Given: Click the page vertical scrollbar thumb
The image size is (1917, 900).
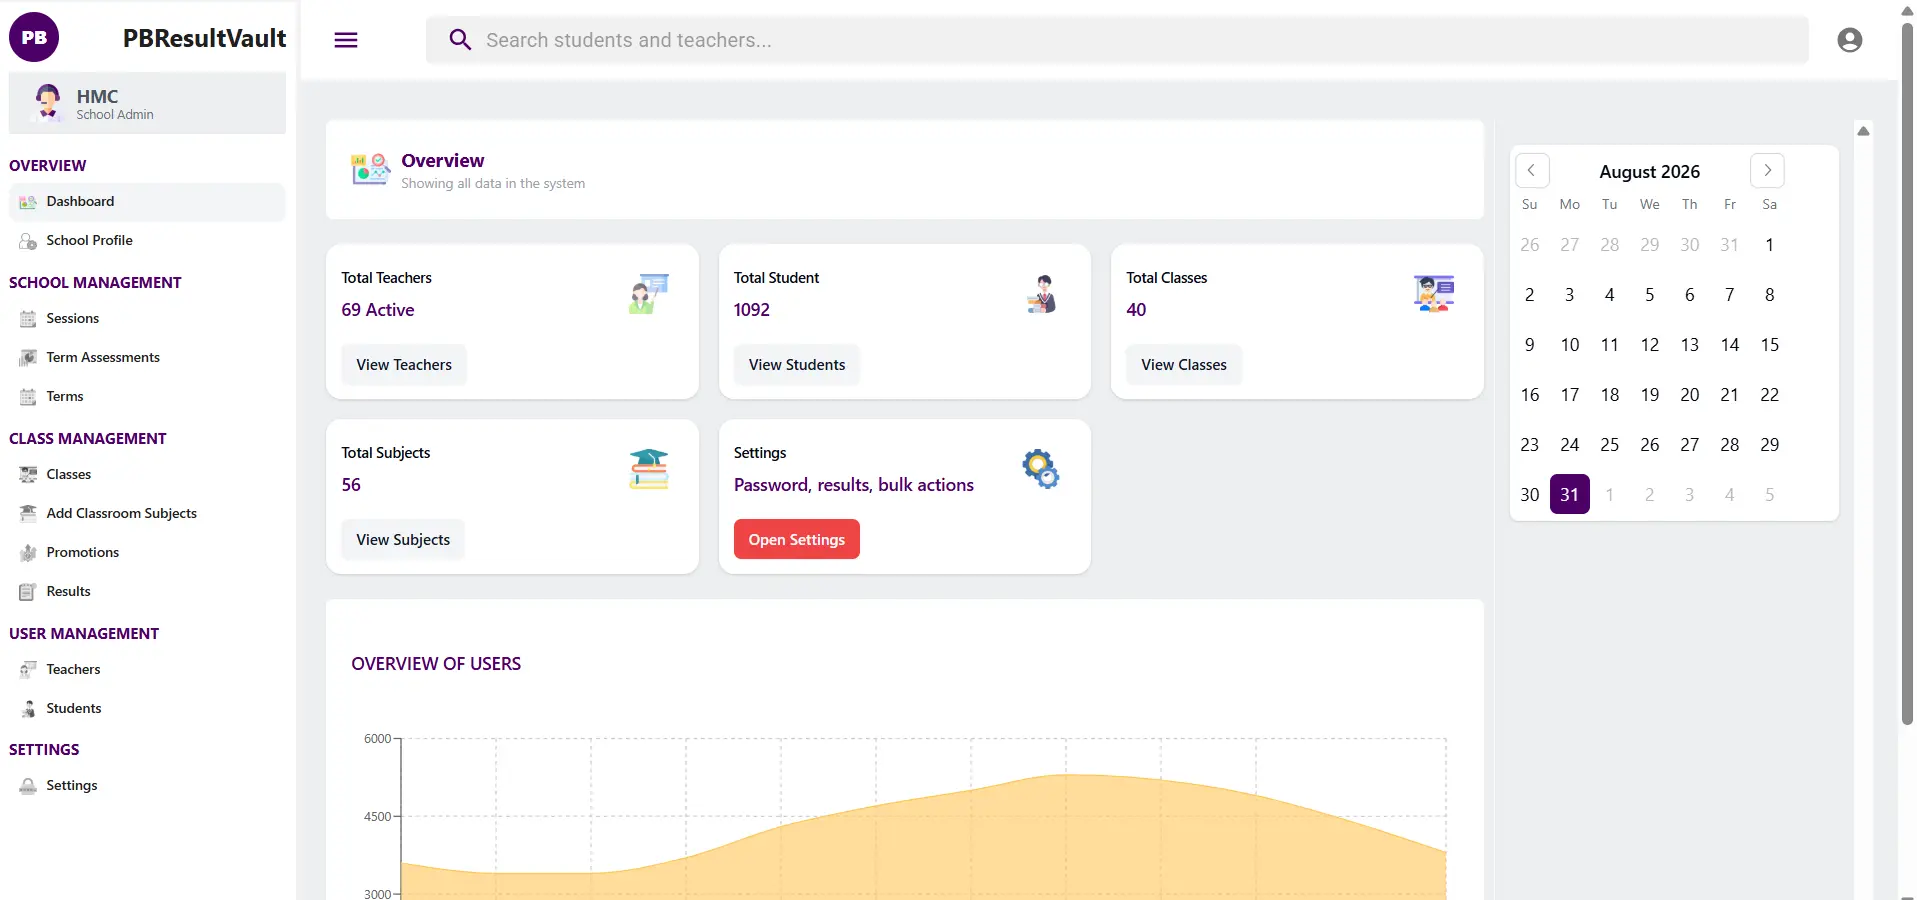Looking at the screenshot, I should point(1907,372).
